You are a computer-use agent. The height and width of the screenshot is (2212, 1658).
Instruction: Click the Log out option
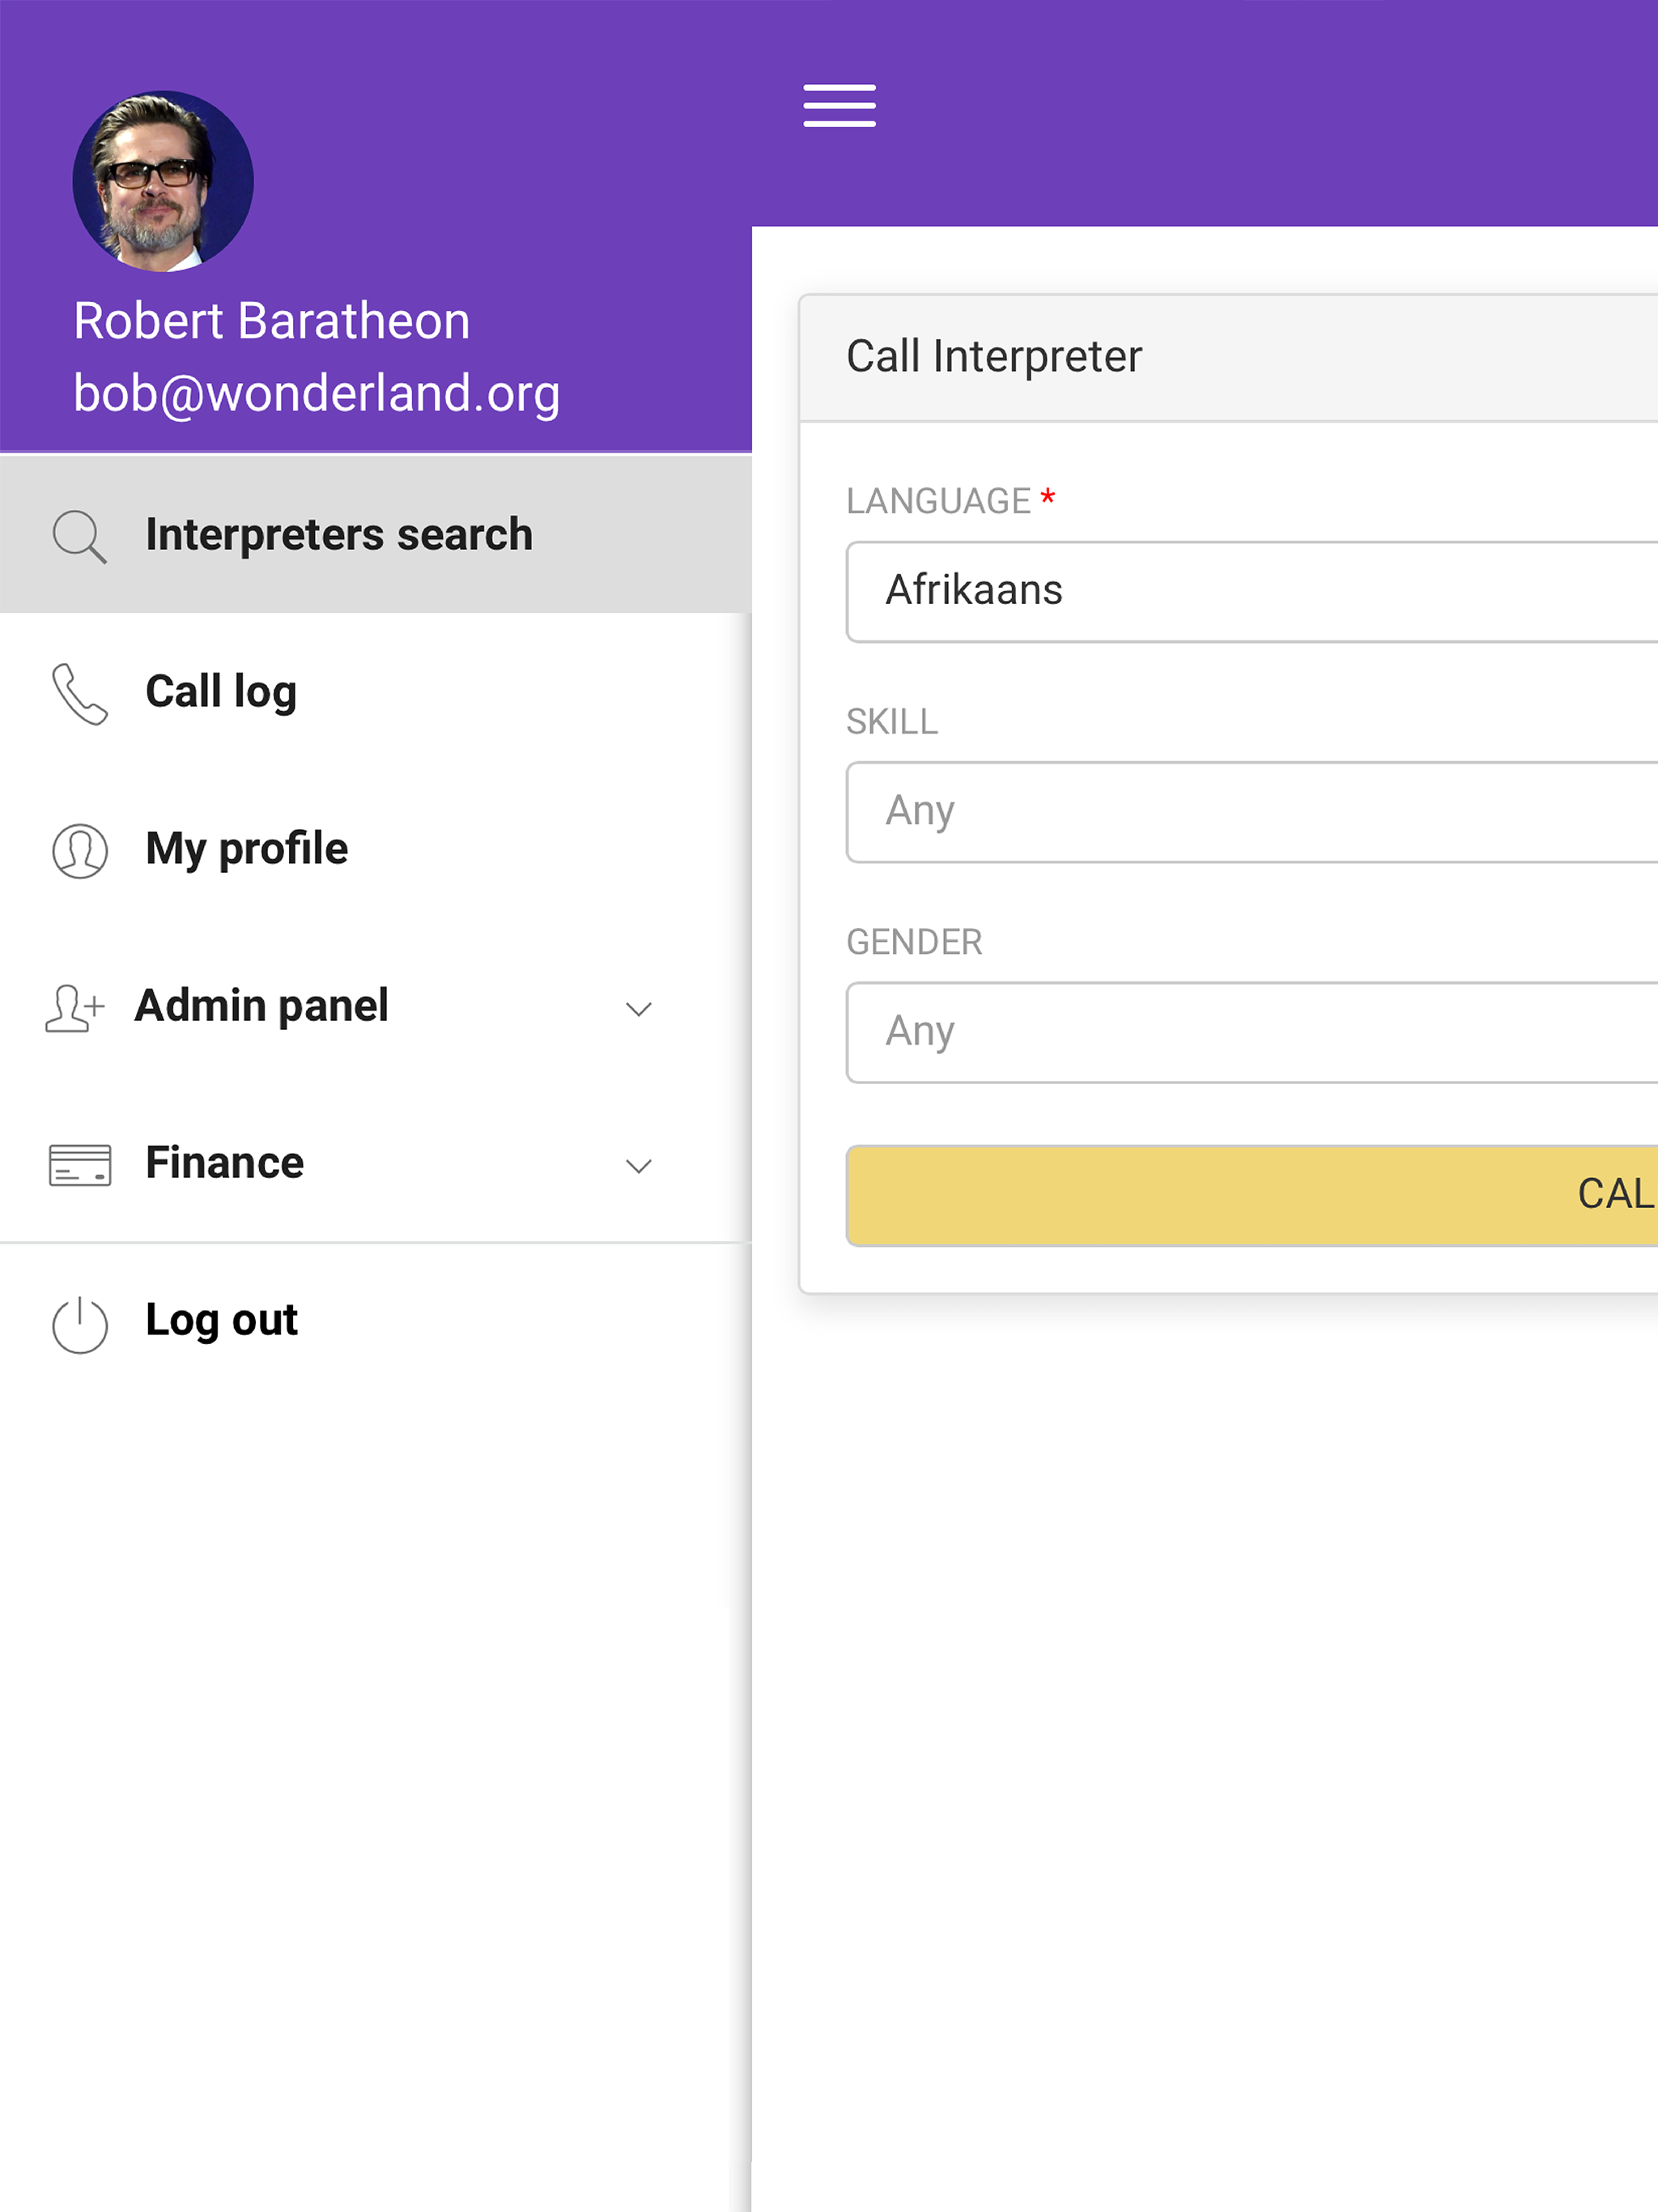(x=221, y=1320)
